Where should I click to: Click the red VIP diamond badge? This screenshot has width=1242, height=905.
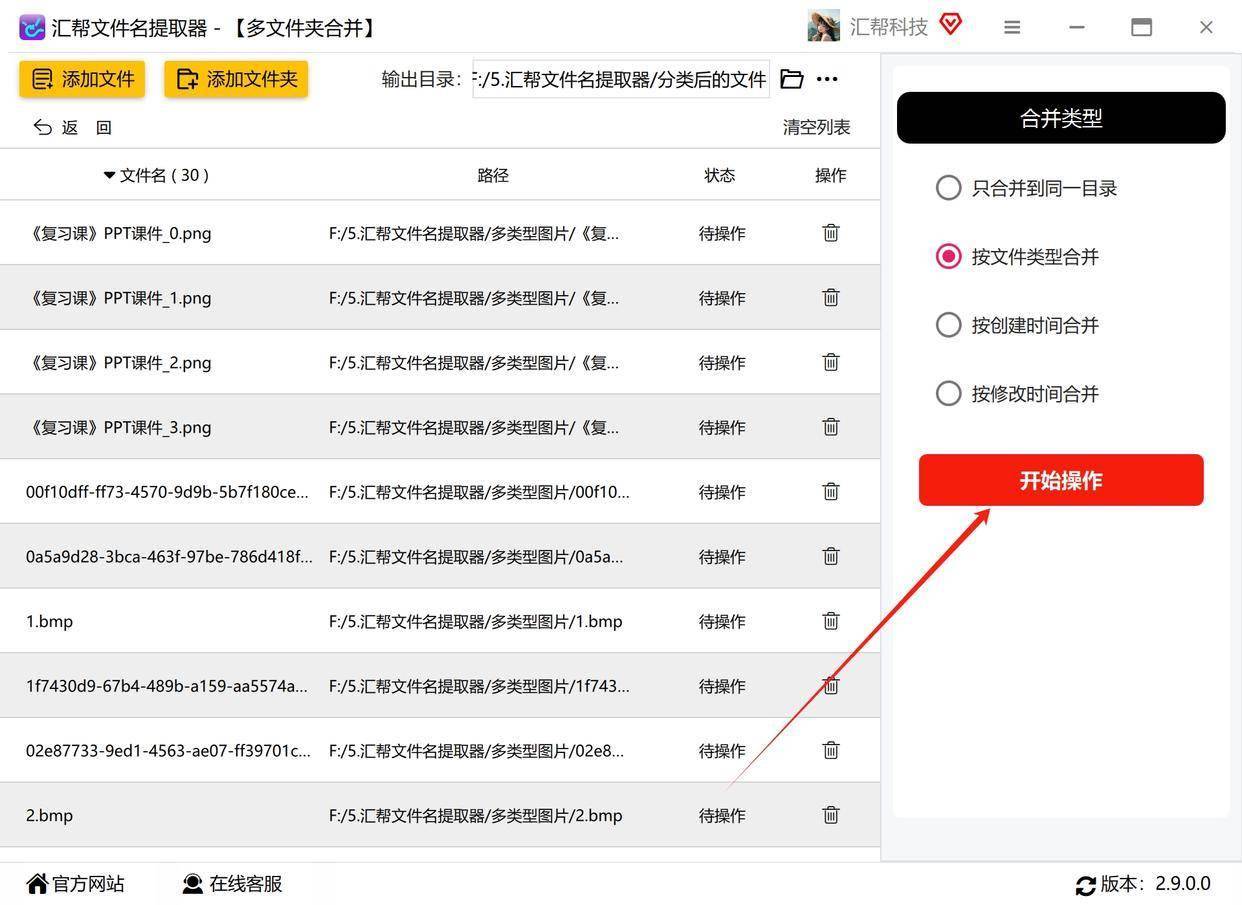pyautogui.click(x=951, y=24)
